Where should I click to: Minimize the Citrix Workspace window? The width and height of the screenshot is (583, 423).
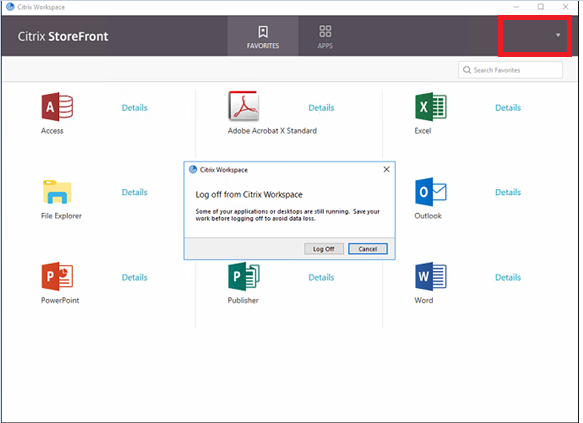pos(516,7)
